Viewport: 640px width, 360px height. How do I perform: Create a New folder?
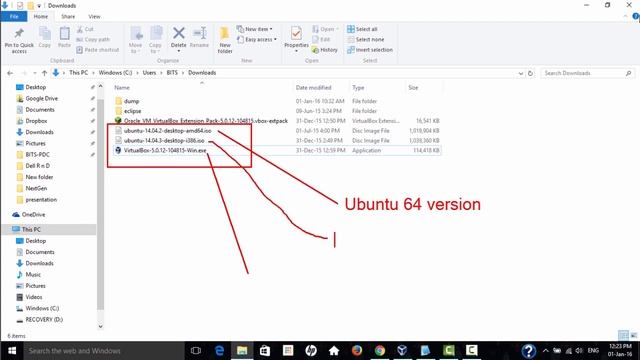(x=225, y=40)
